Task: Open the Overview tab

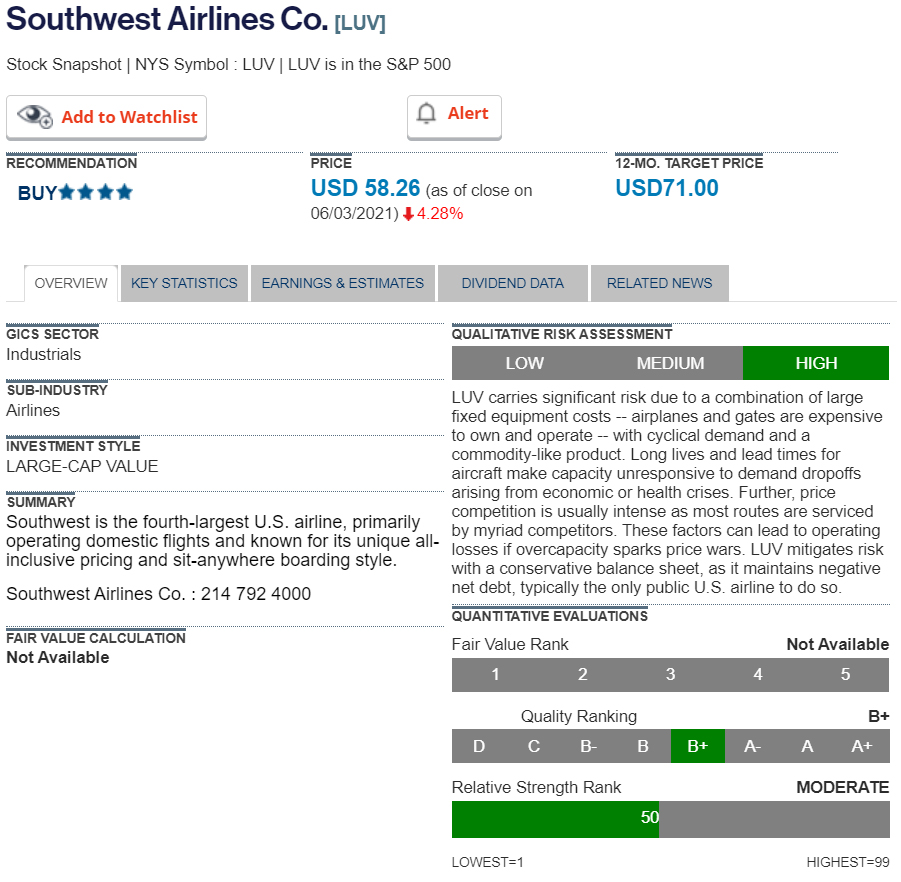Action: [71, 283]
